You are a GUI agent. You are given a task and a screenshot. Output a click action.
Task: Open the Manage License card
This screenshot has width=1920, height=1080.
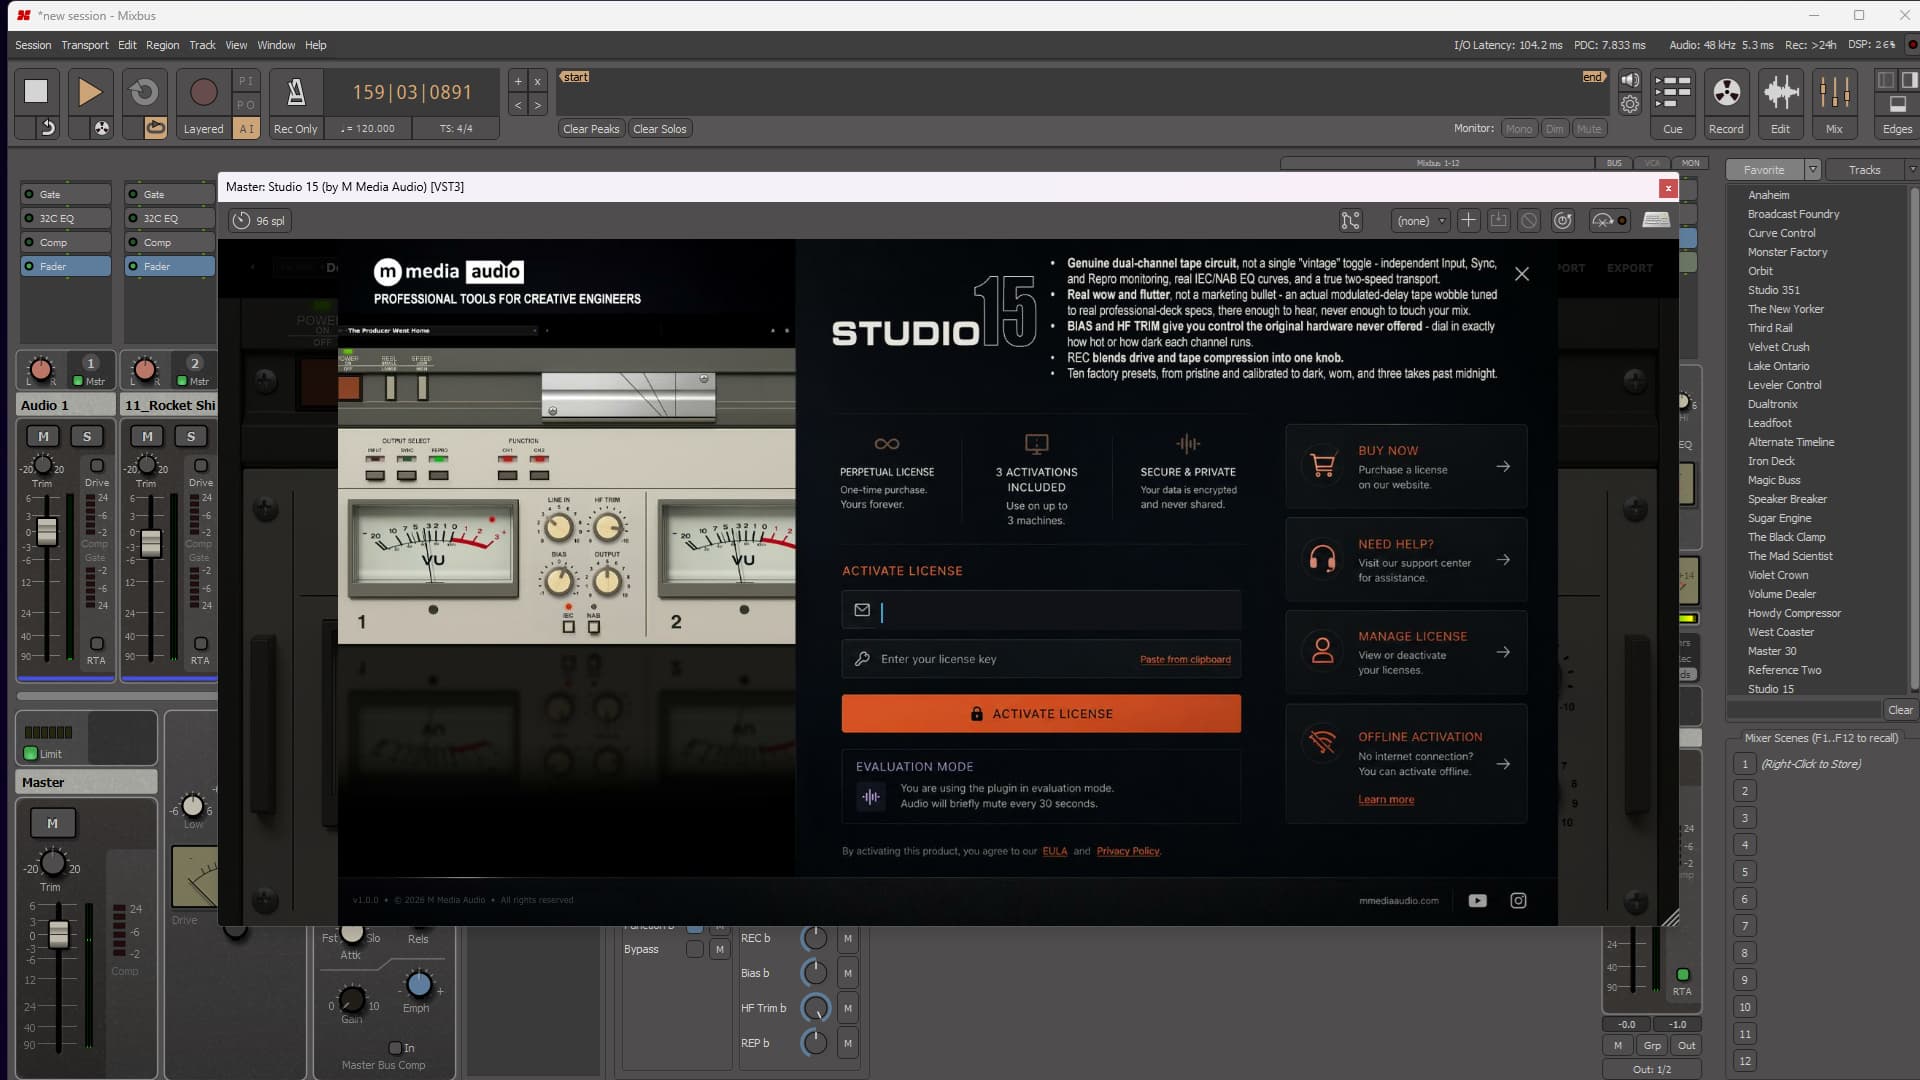coord(1406,652)
